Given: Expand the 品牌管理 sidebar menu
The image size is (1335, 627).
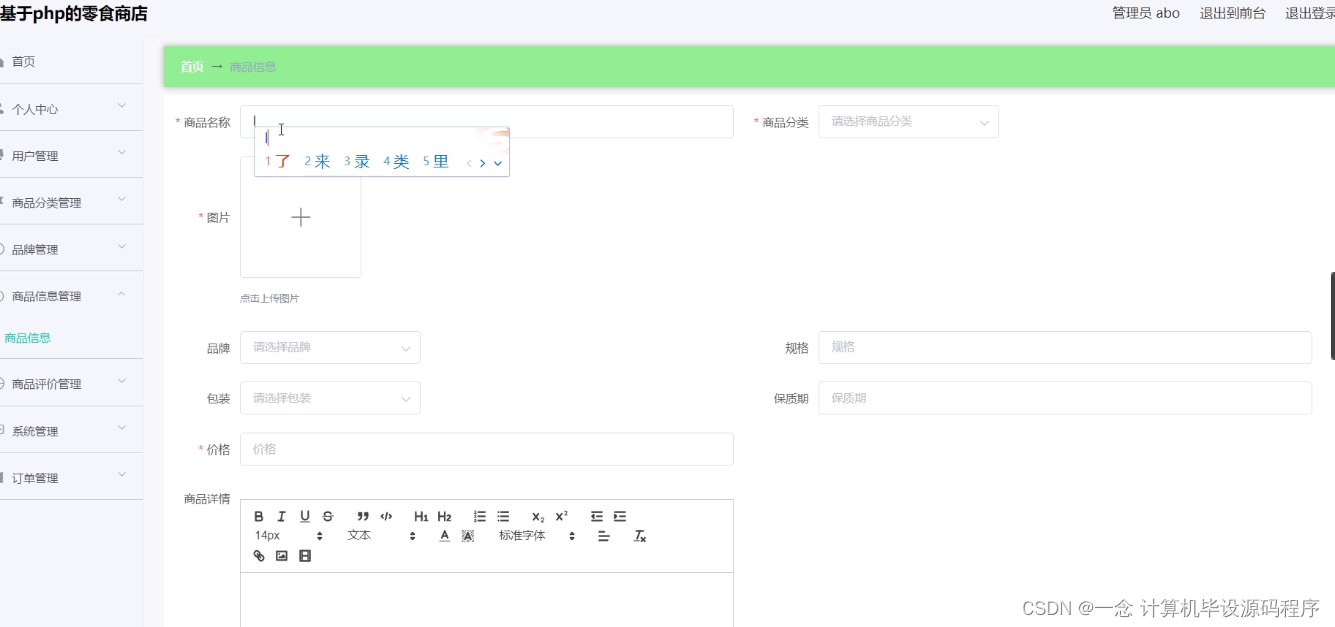Looking at the screenshot, I should point(71,248).
